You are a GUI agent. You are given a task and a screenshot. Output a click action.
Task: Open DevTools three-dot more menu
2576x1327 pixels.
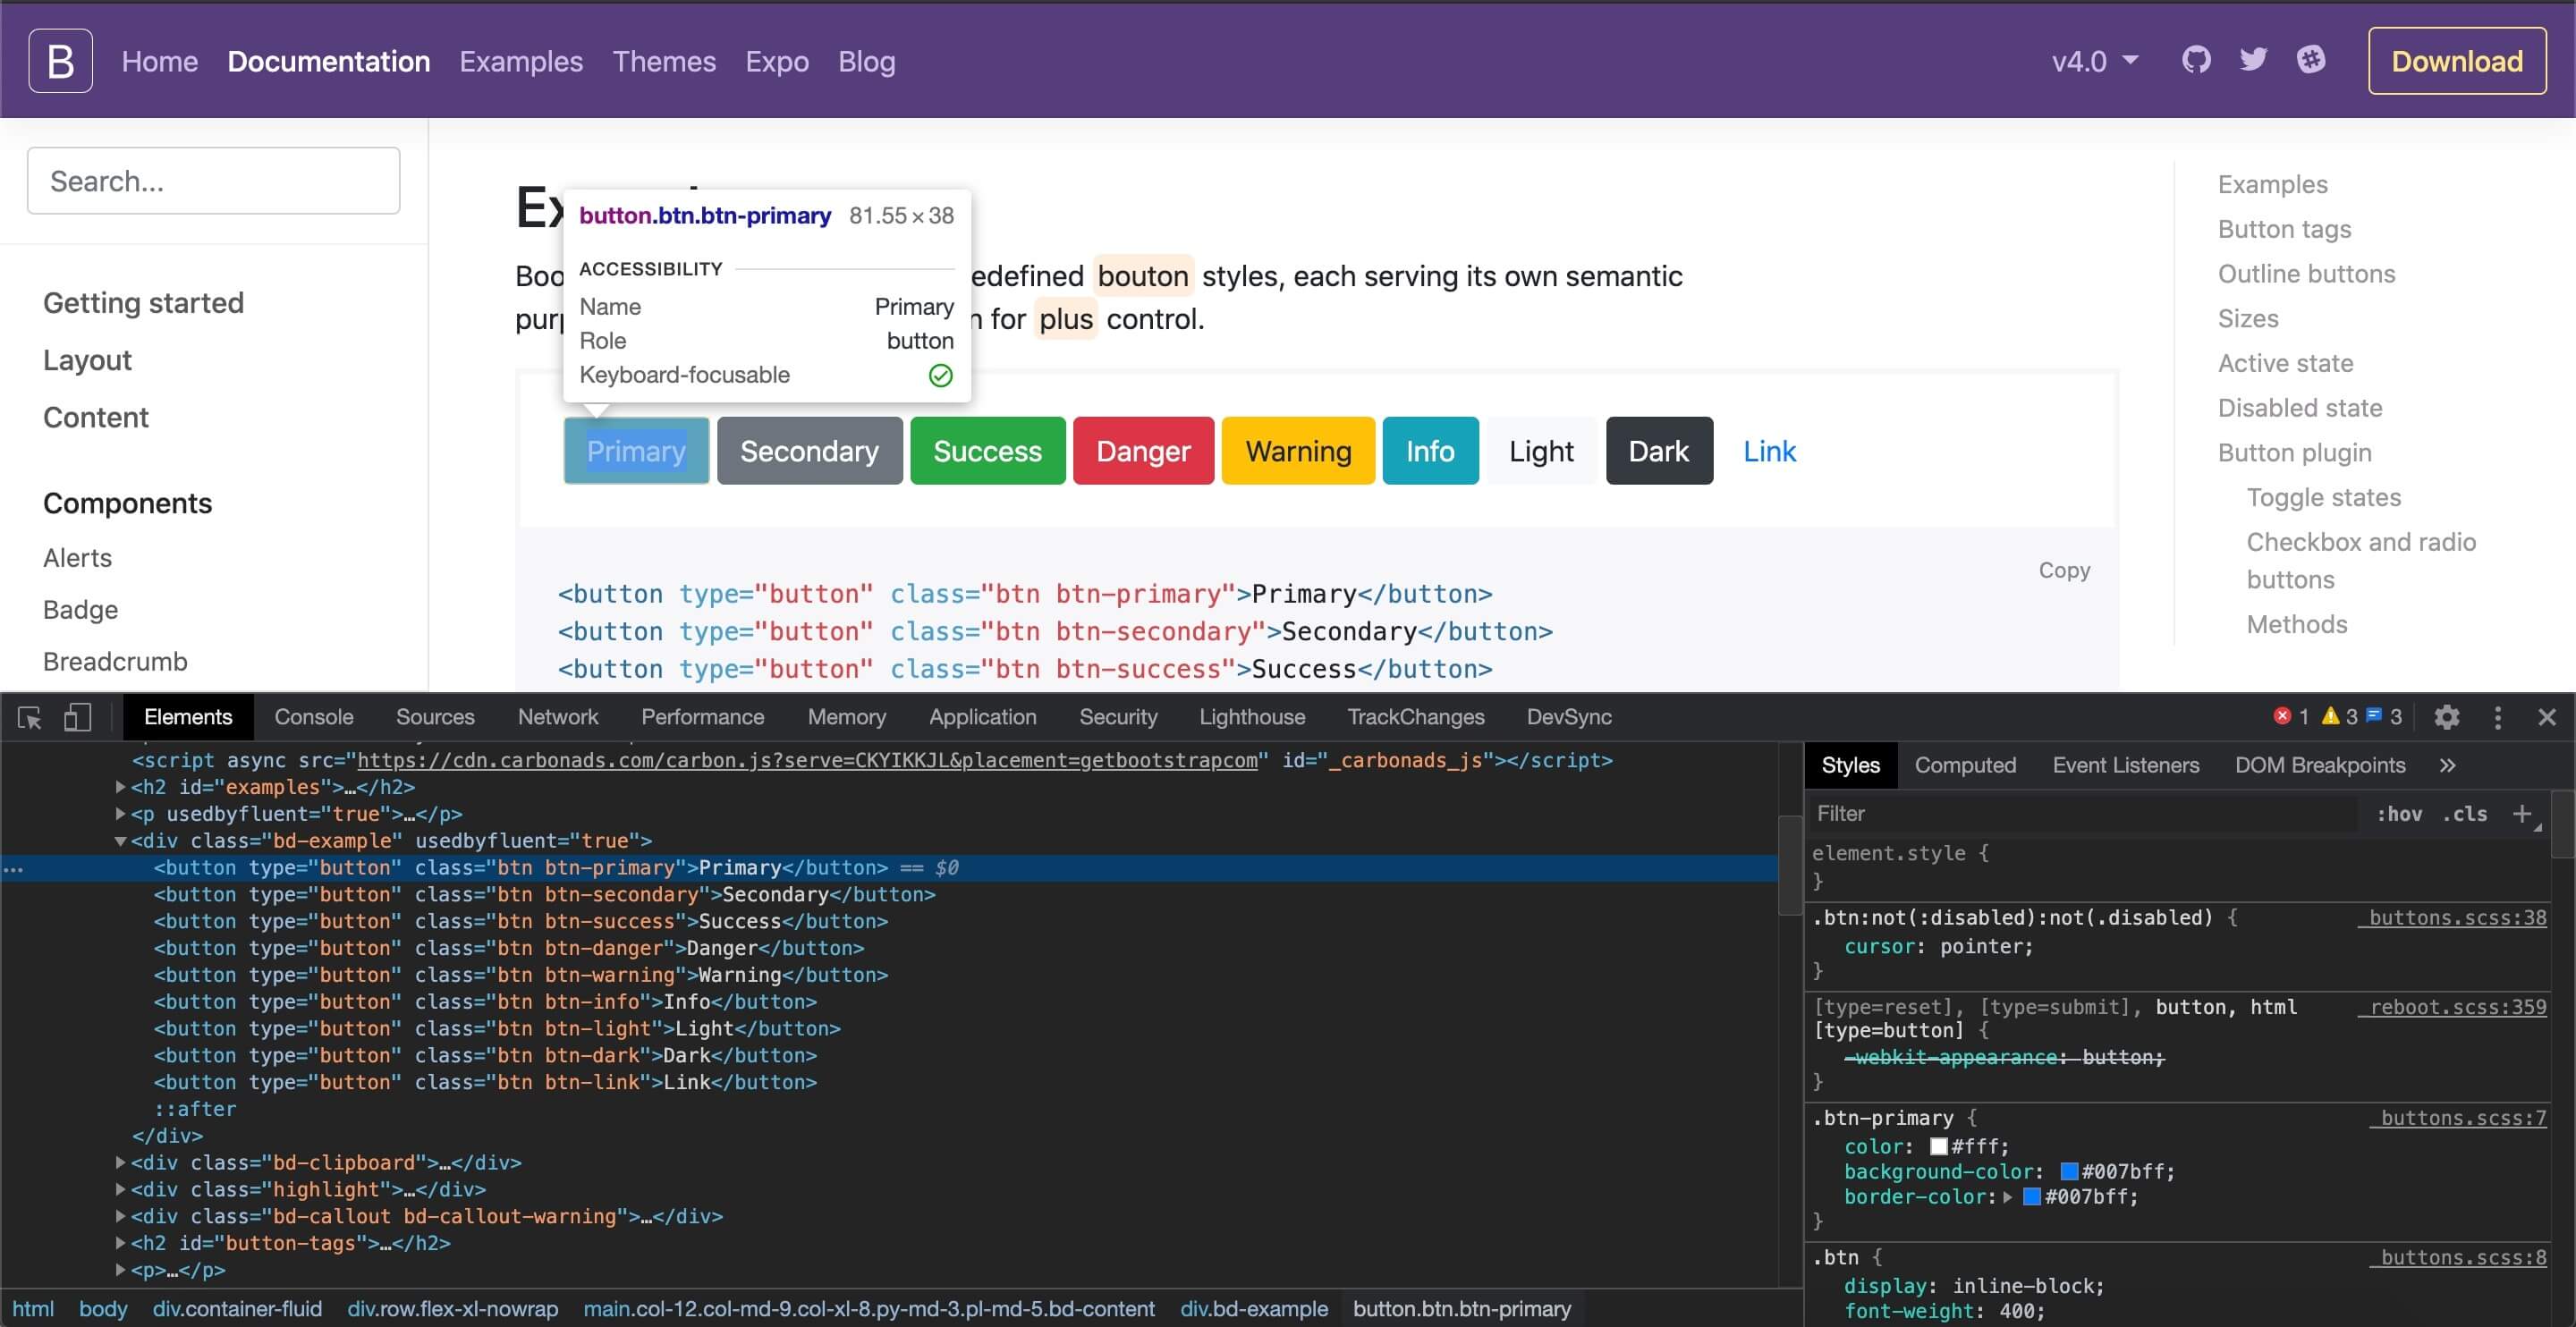tap(2498, 717)
